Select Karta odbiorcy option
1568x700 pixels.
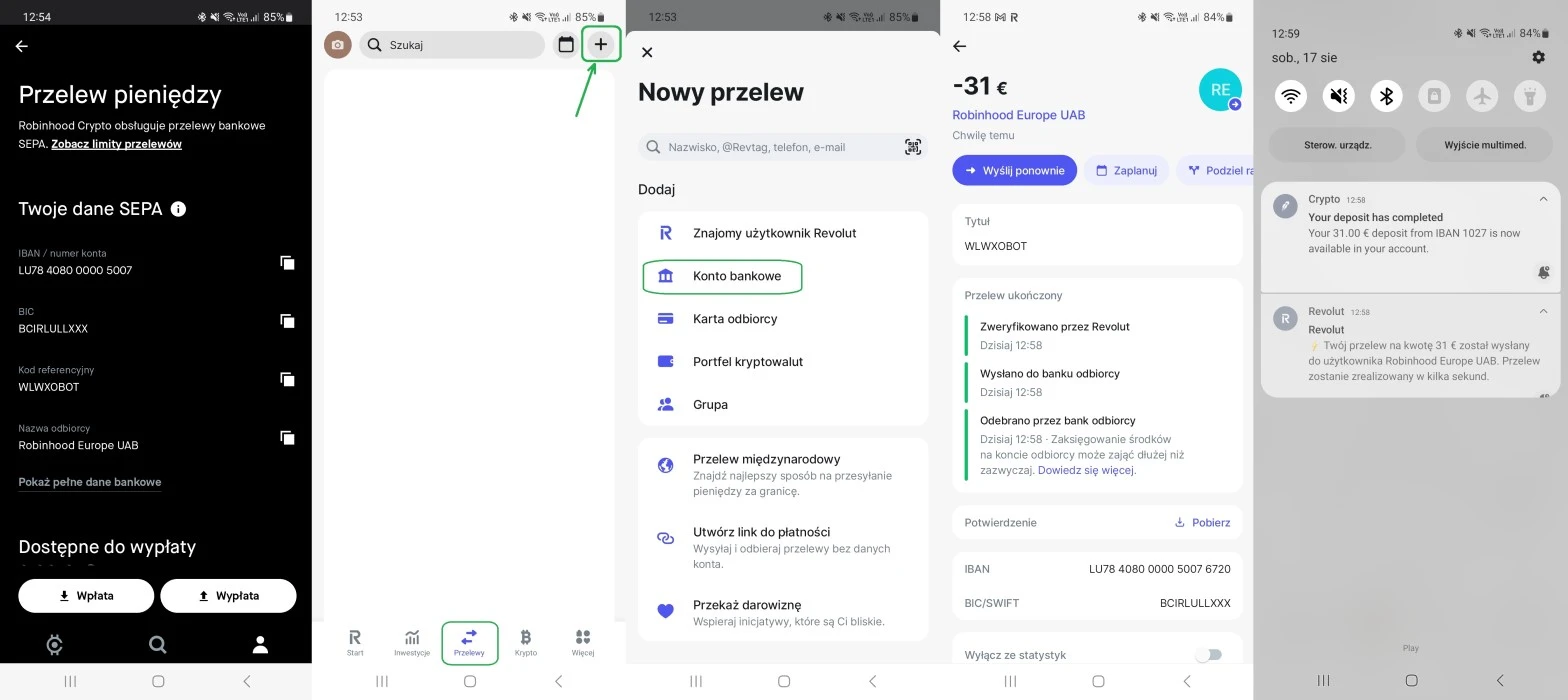(783, 319)
